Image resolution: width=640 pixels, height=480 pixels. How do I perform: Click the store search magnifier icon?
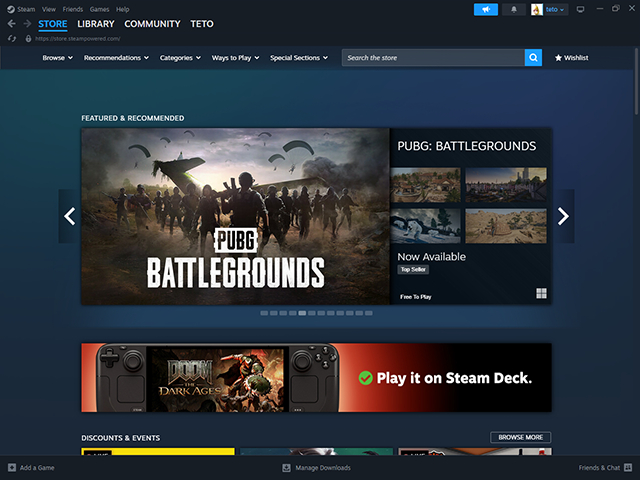point(533,58)
